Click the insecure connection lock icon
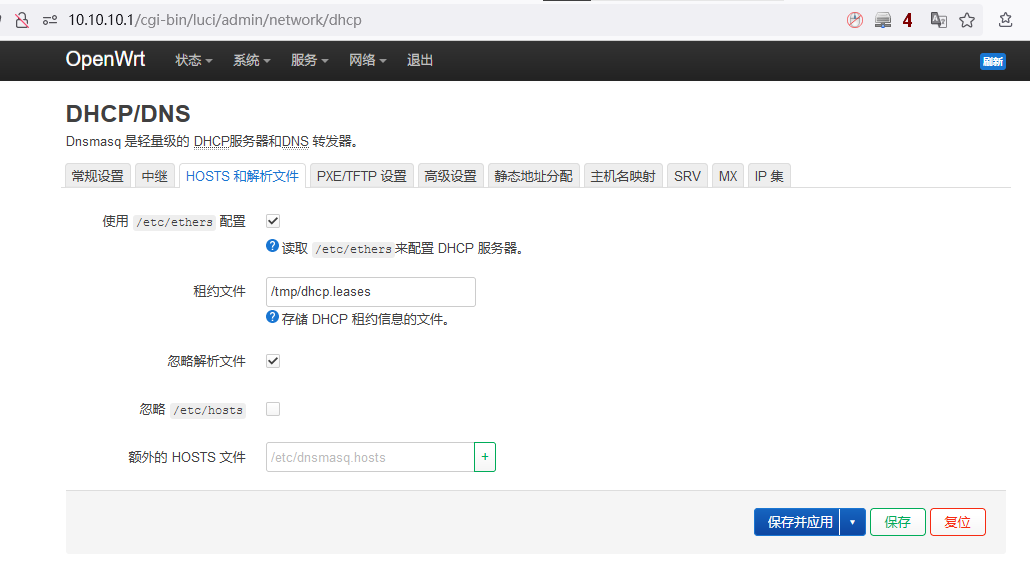 click(x=22, y=20)
